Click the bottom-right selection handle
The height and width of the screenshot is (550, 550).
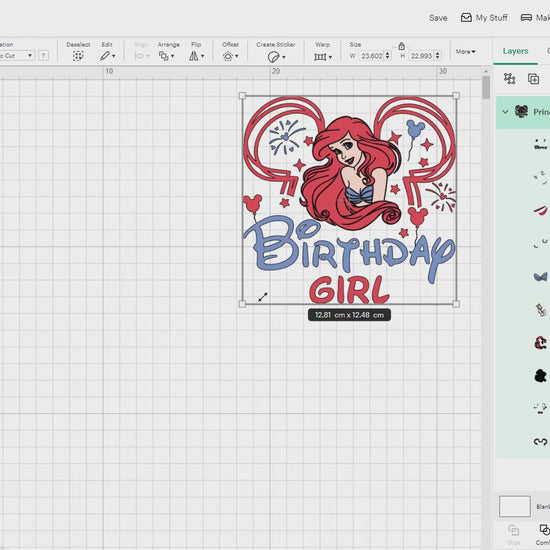(x=456, y=304)
